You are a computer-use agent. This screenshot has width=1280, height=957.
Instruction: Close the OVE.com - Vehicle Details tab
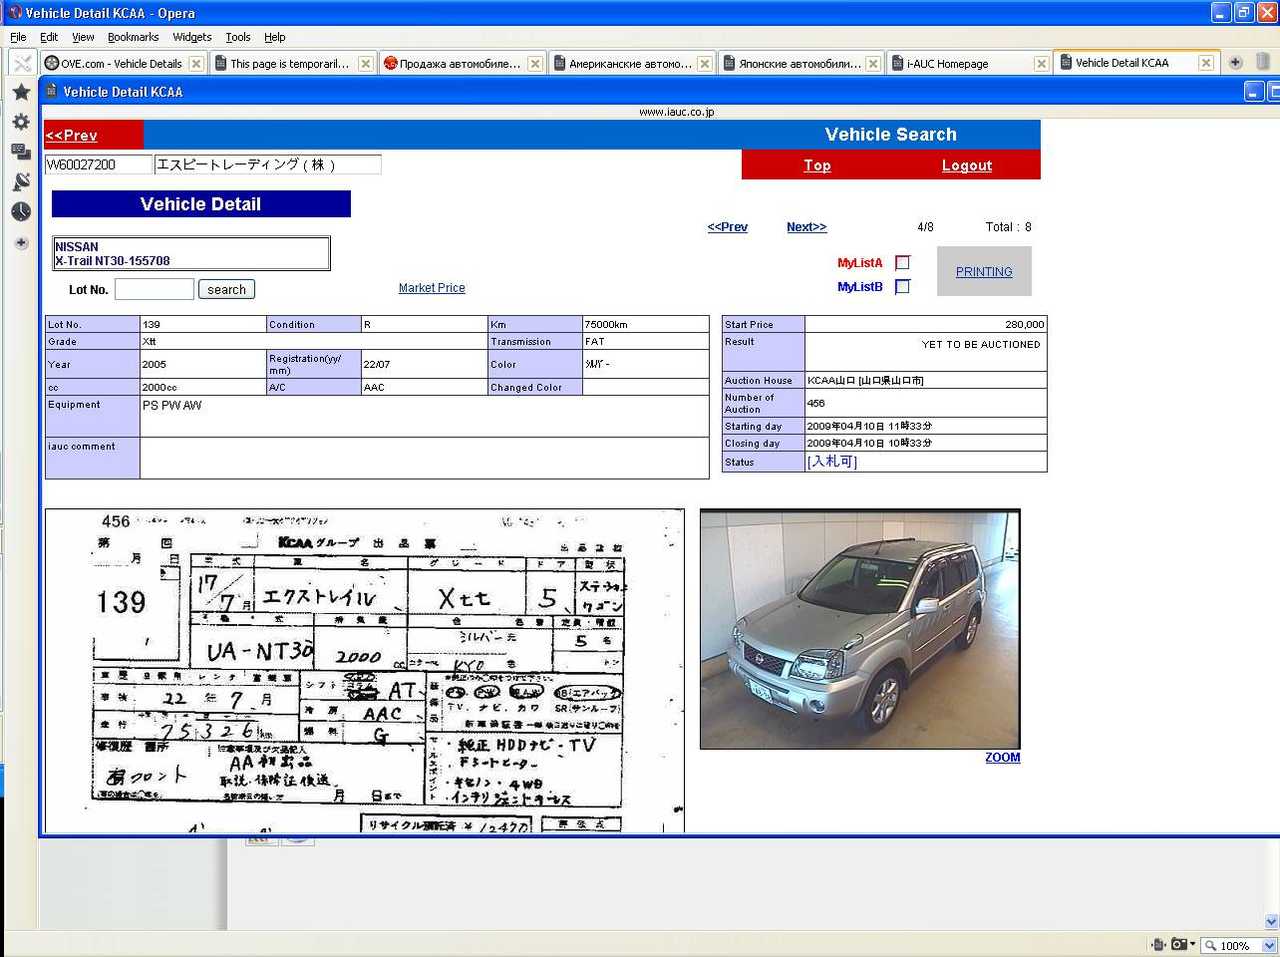[196, 63]
